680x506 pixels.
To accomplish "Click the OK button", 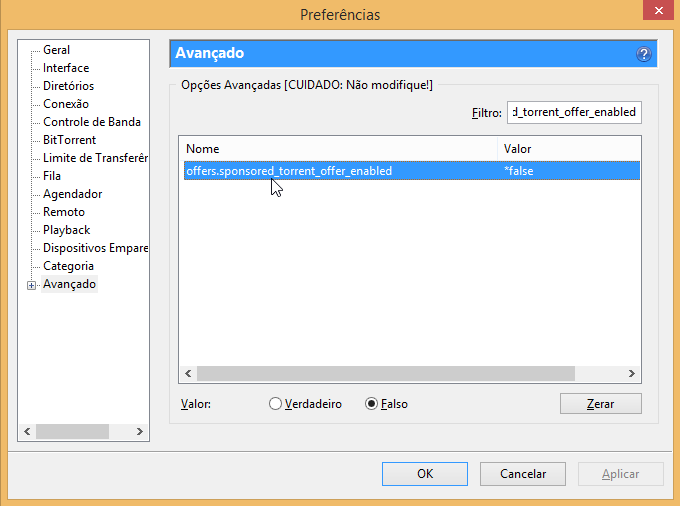I will click(425, 474).
